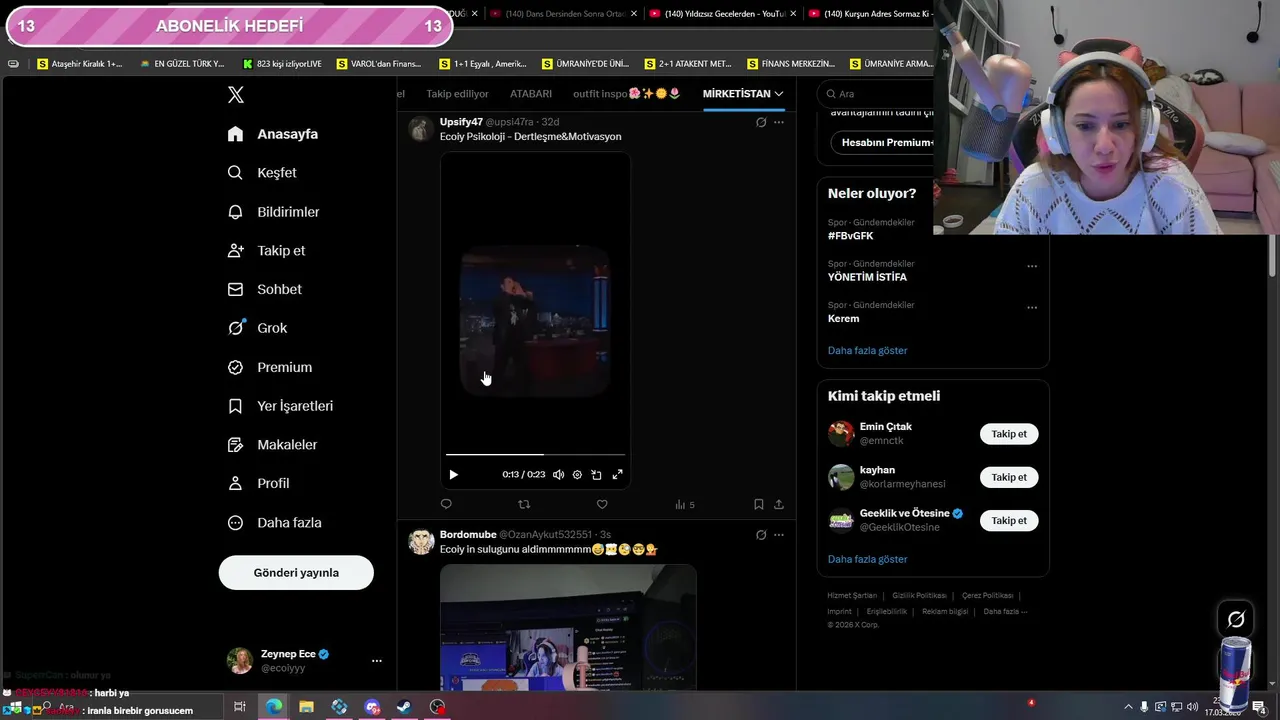The width and height of the screenshot is (1280, 720).
Task: Play the paused video in Upsify47 post
Action: tap(453, 475)
